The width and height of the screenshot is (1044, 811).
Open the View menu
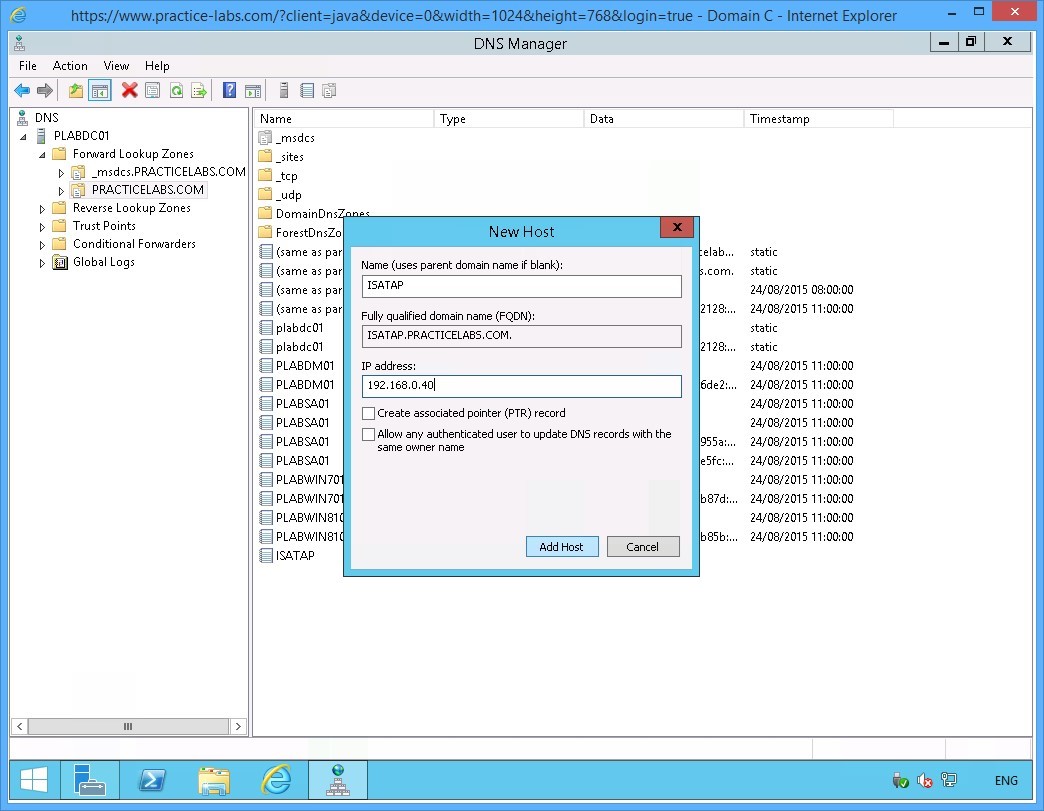[x=116, y=66]
